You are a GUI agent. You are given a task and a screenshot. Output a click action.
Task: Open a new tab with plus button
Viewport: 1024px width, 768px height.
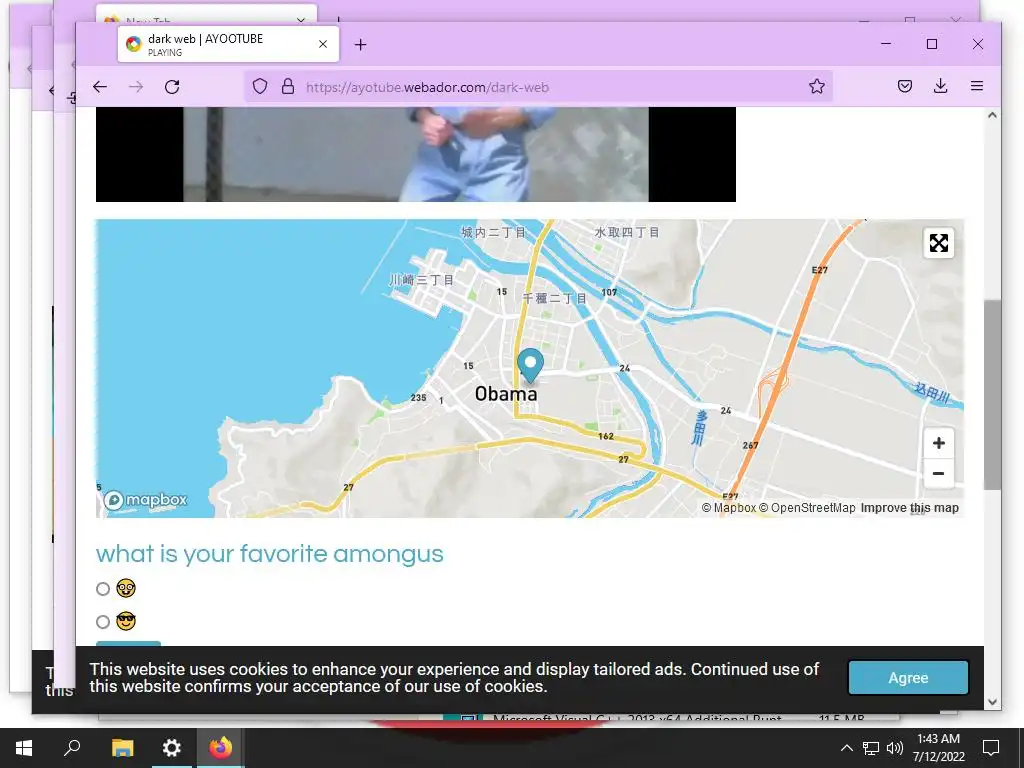pos(360,44)
